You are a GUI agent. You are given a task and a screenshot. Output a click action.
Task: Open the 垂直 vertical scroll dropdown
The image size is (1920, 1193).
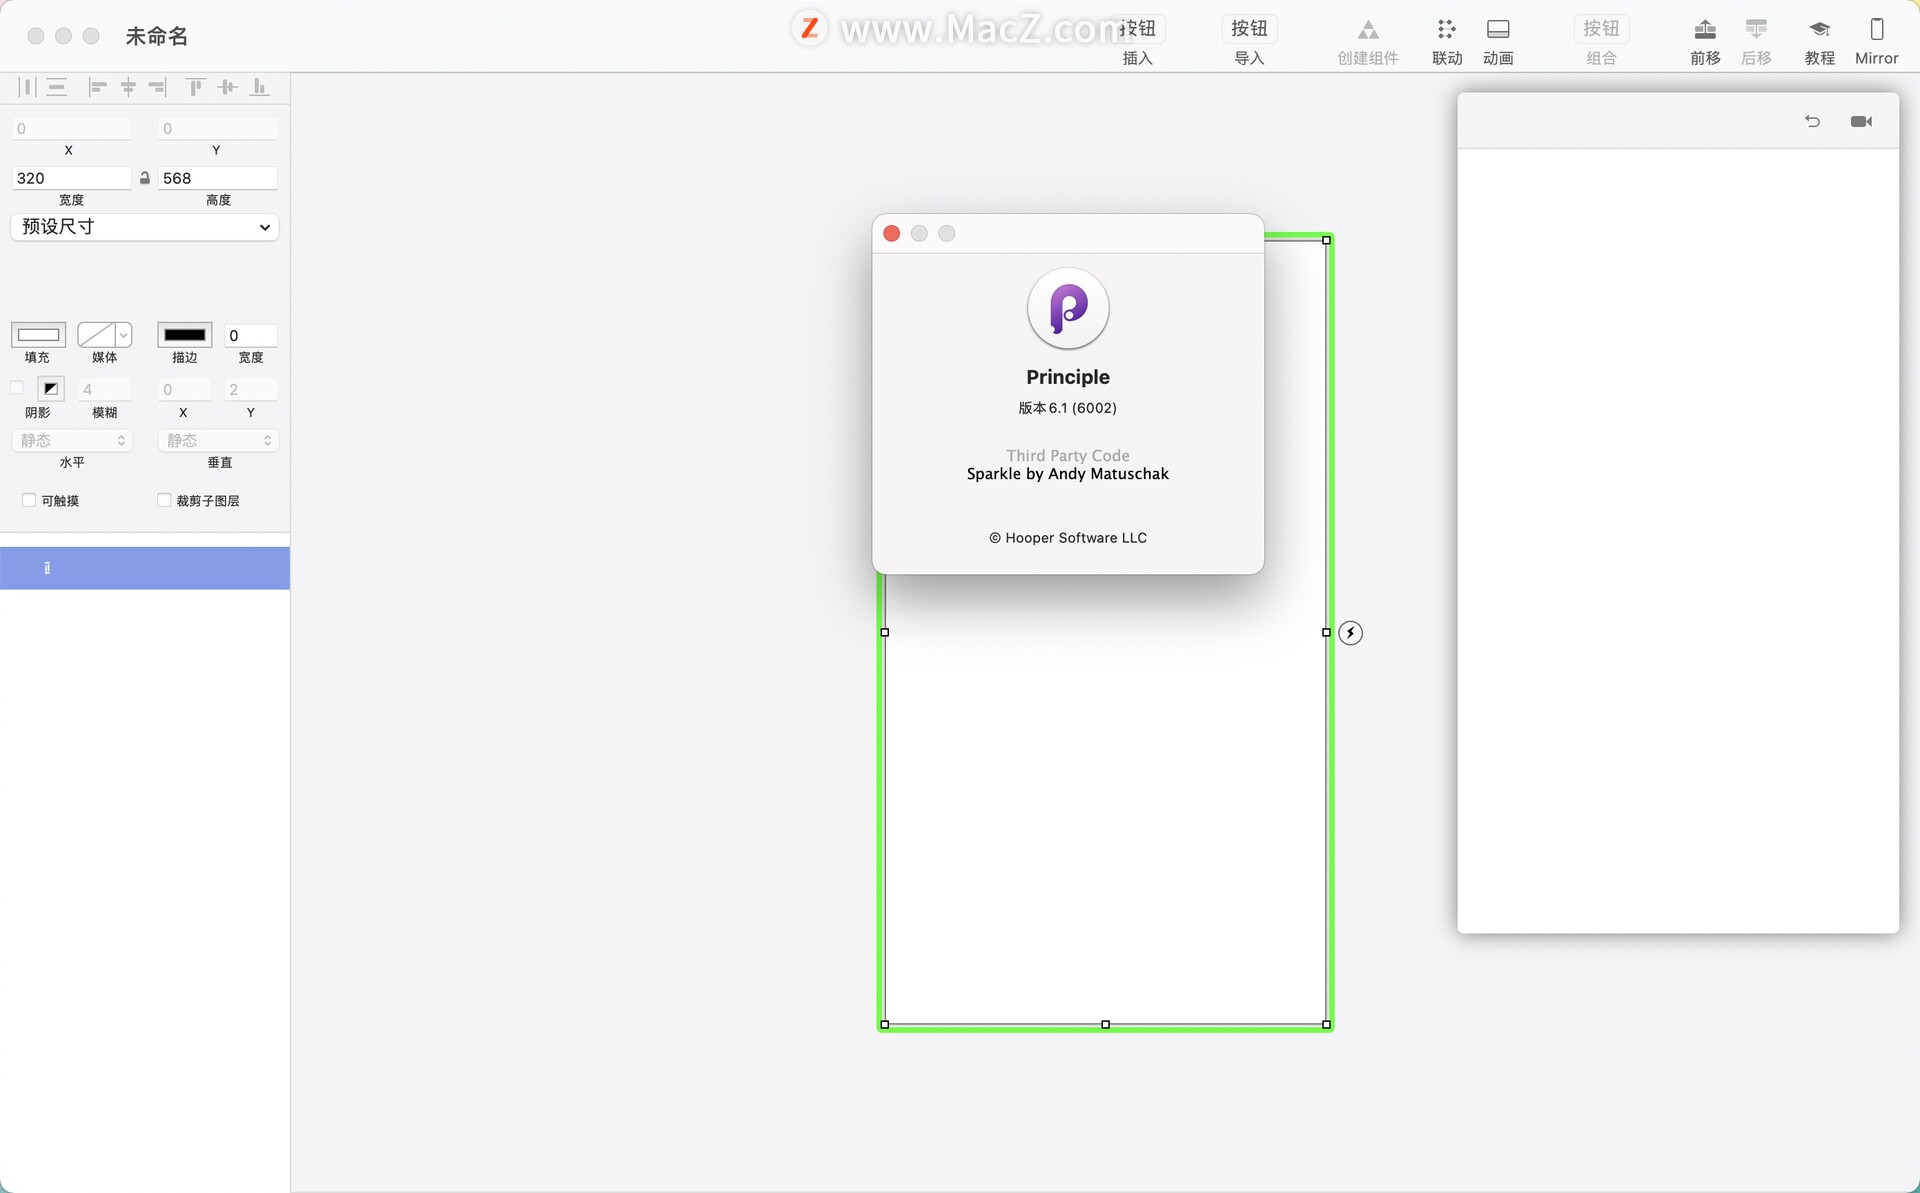click(218, 440)
